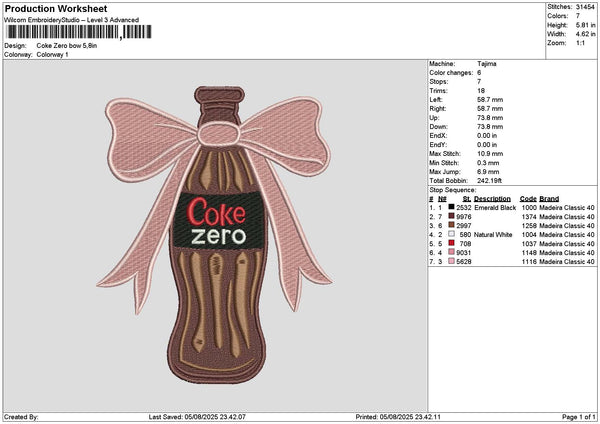The image size is (600, 424).
Task: Click the Coke Zero bottle embroidery preview
Action: coord(215,234)
